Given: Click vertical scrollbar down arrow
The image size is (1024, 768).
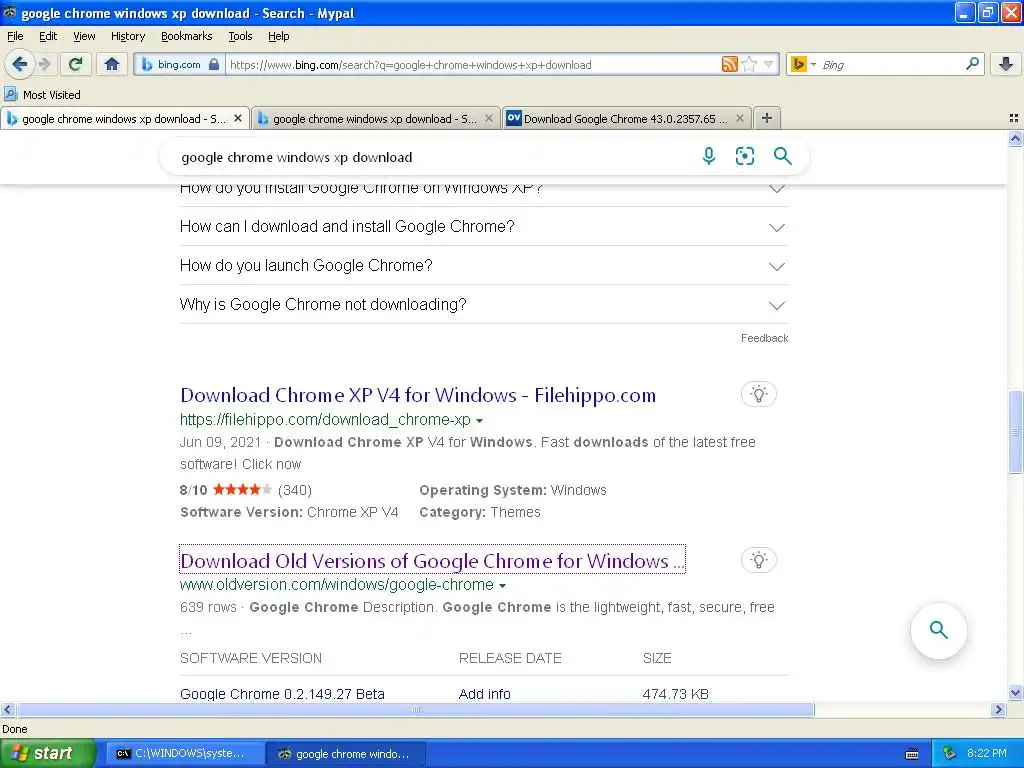Looking at the screenshot, I should click(x=1015, y=693).
